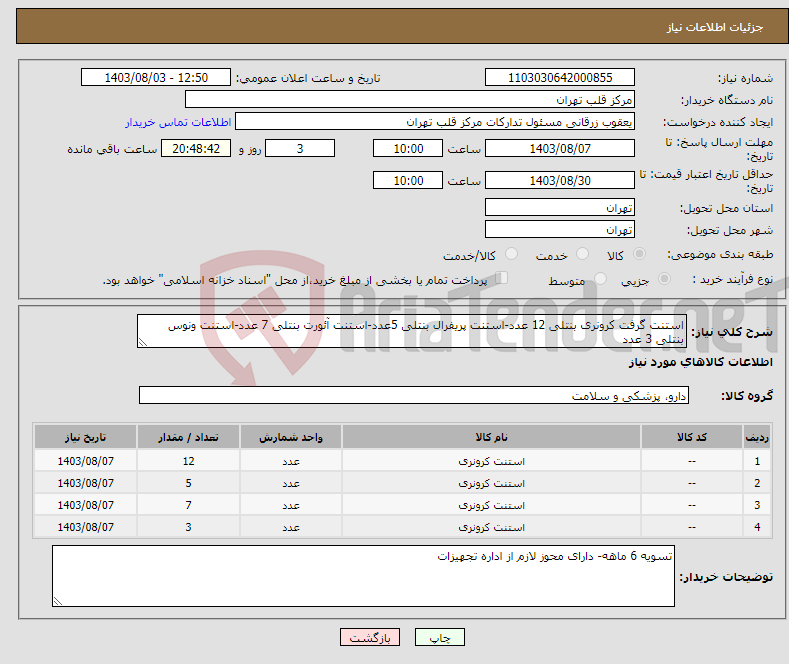
Task: Click the remaining time field 20:48:42
Action: (196, 148)
